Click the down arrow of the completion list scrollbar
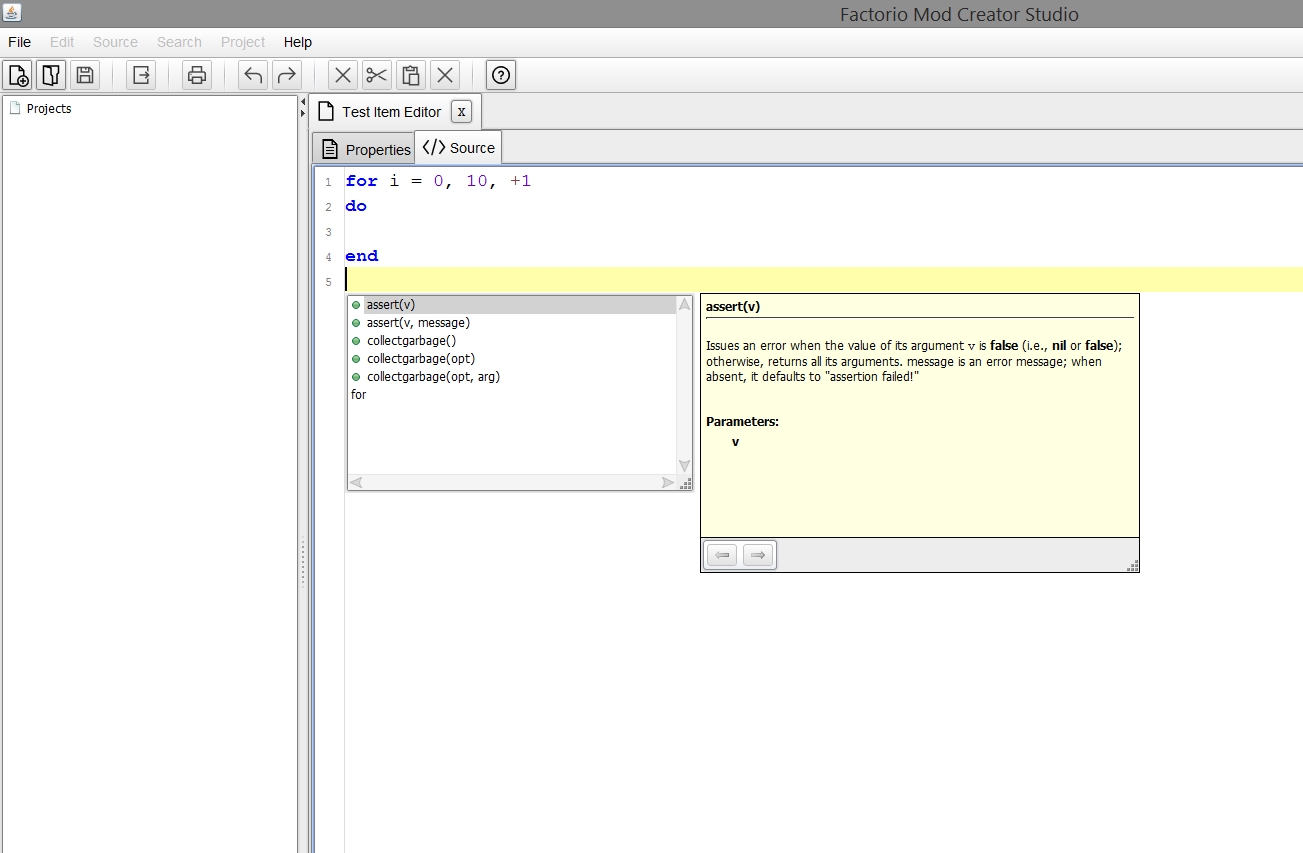 684,465
